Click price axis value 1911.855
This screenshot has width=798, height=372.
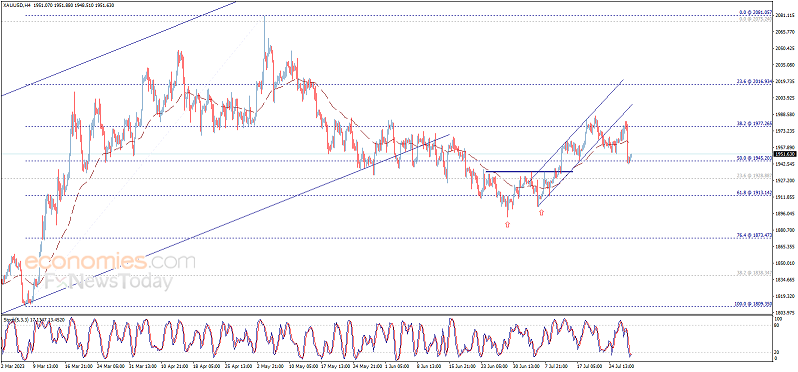(x=784, y=197)
